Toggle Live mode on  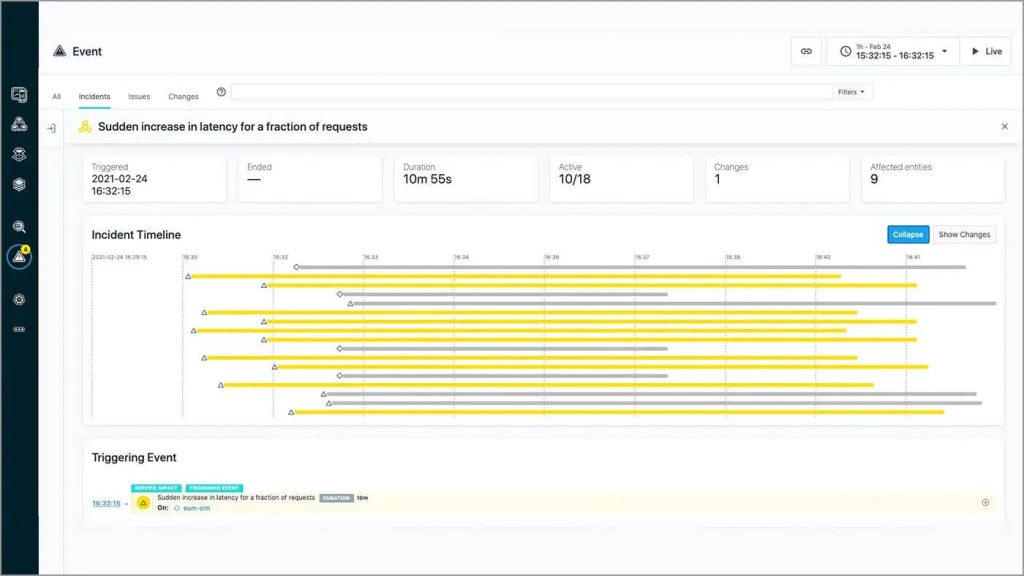pyautogui.click(x=985, y=52)
